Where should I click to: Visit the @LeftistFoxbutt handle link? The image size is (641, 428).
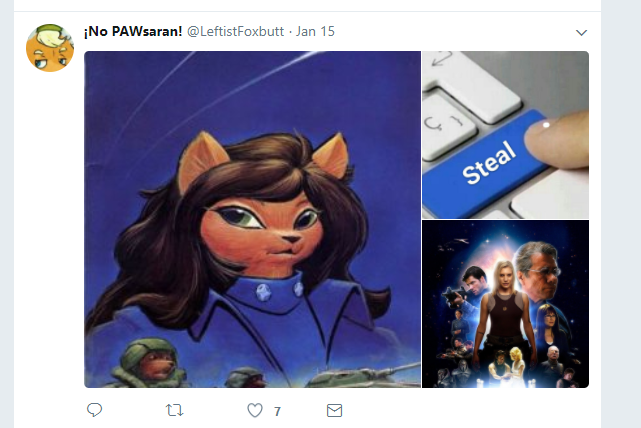235,31
